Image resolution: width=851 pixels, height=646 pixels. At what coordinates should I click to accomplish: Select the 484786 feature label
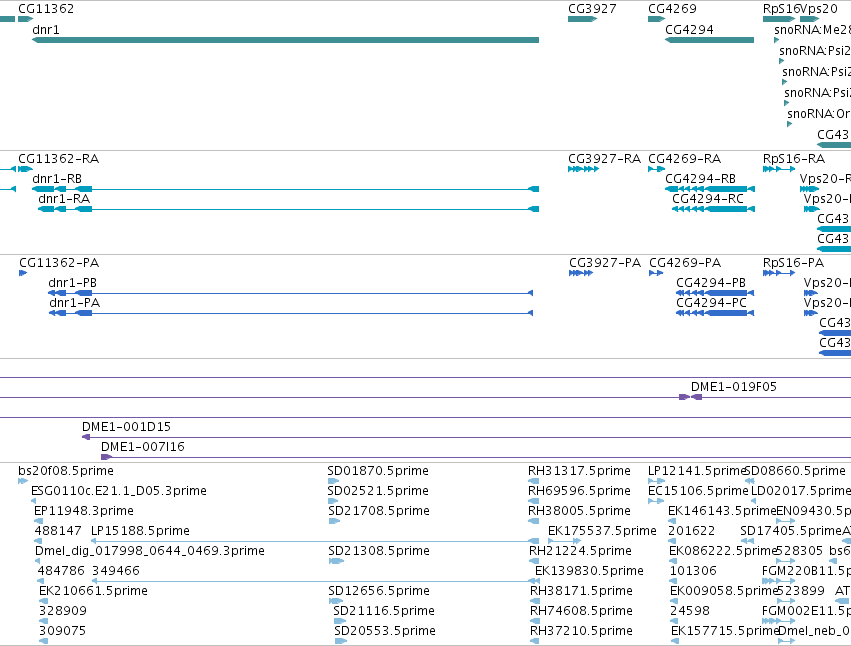(61, 571)
